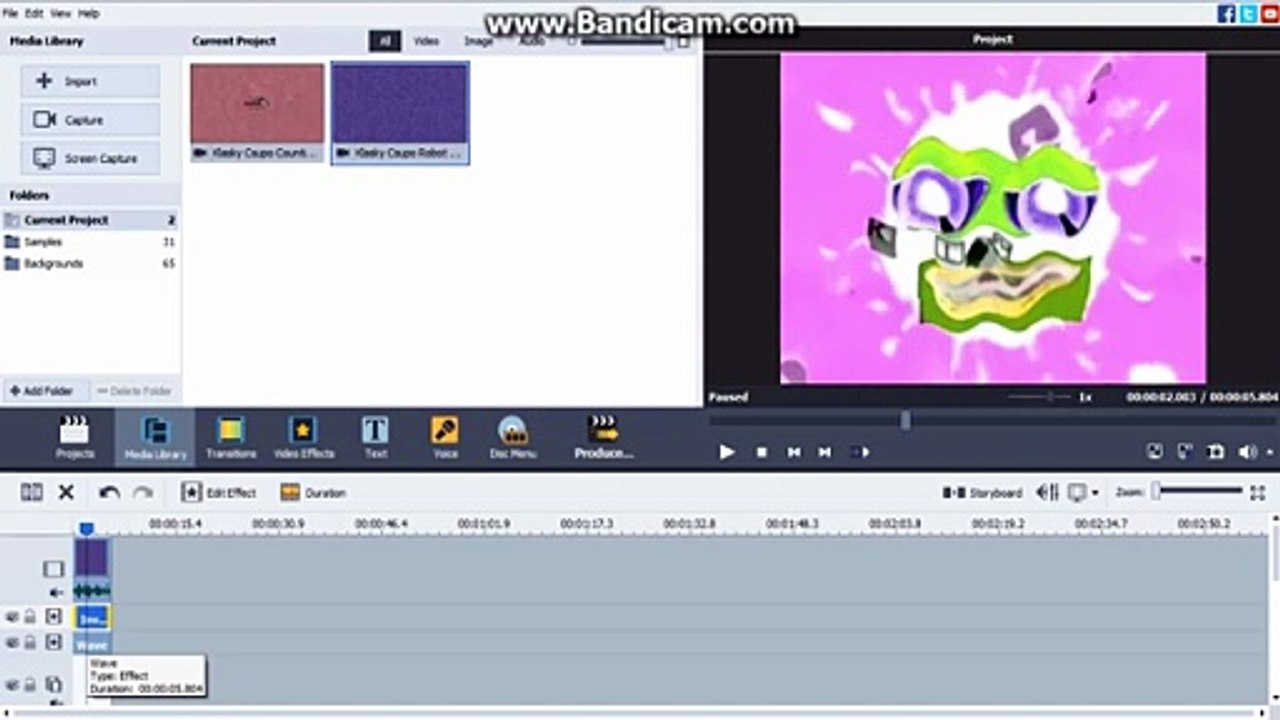Stop the preview playback
Image resolution: width=1280 pixels, height=720 pixels.
[x=761, y=452]
